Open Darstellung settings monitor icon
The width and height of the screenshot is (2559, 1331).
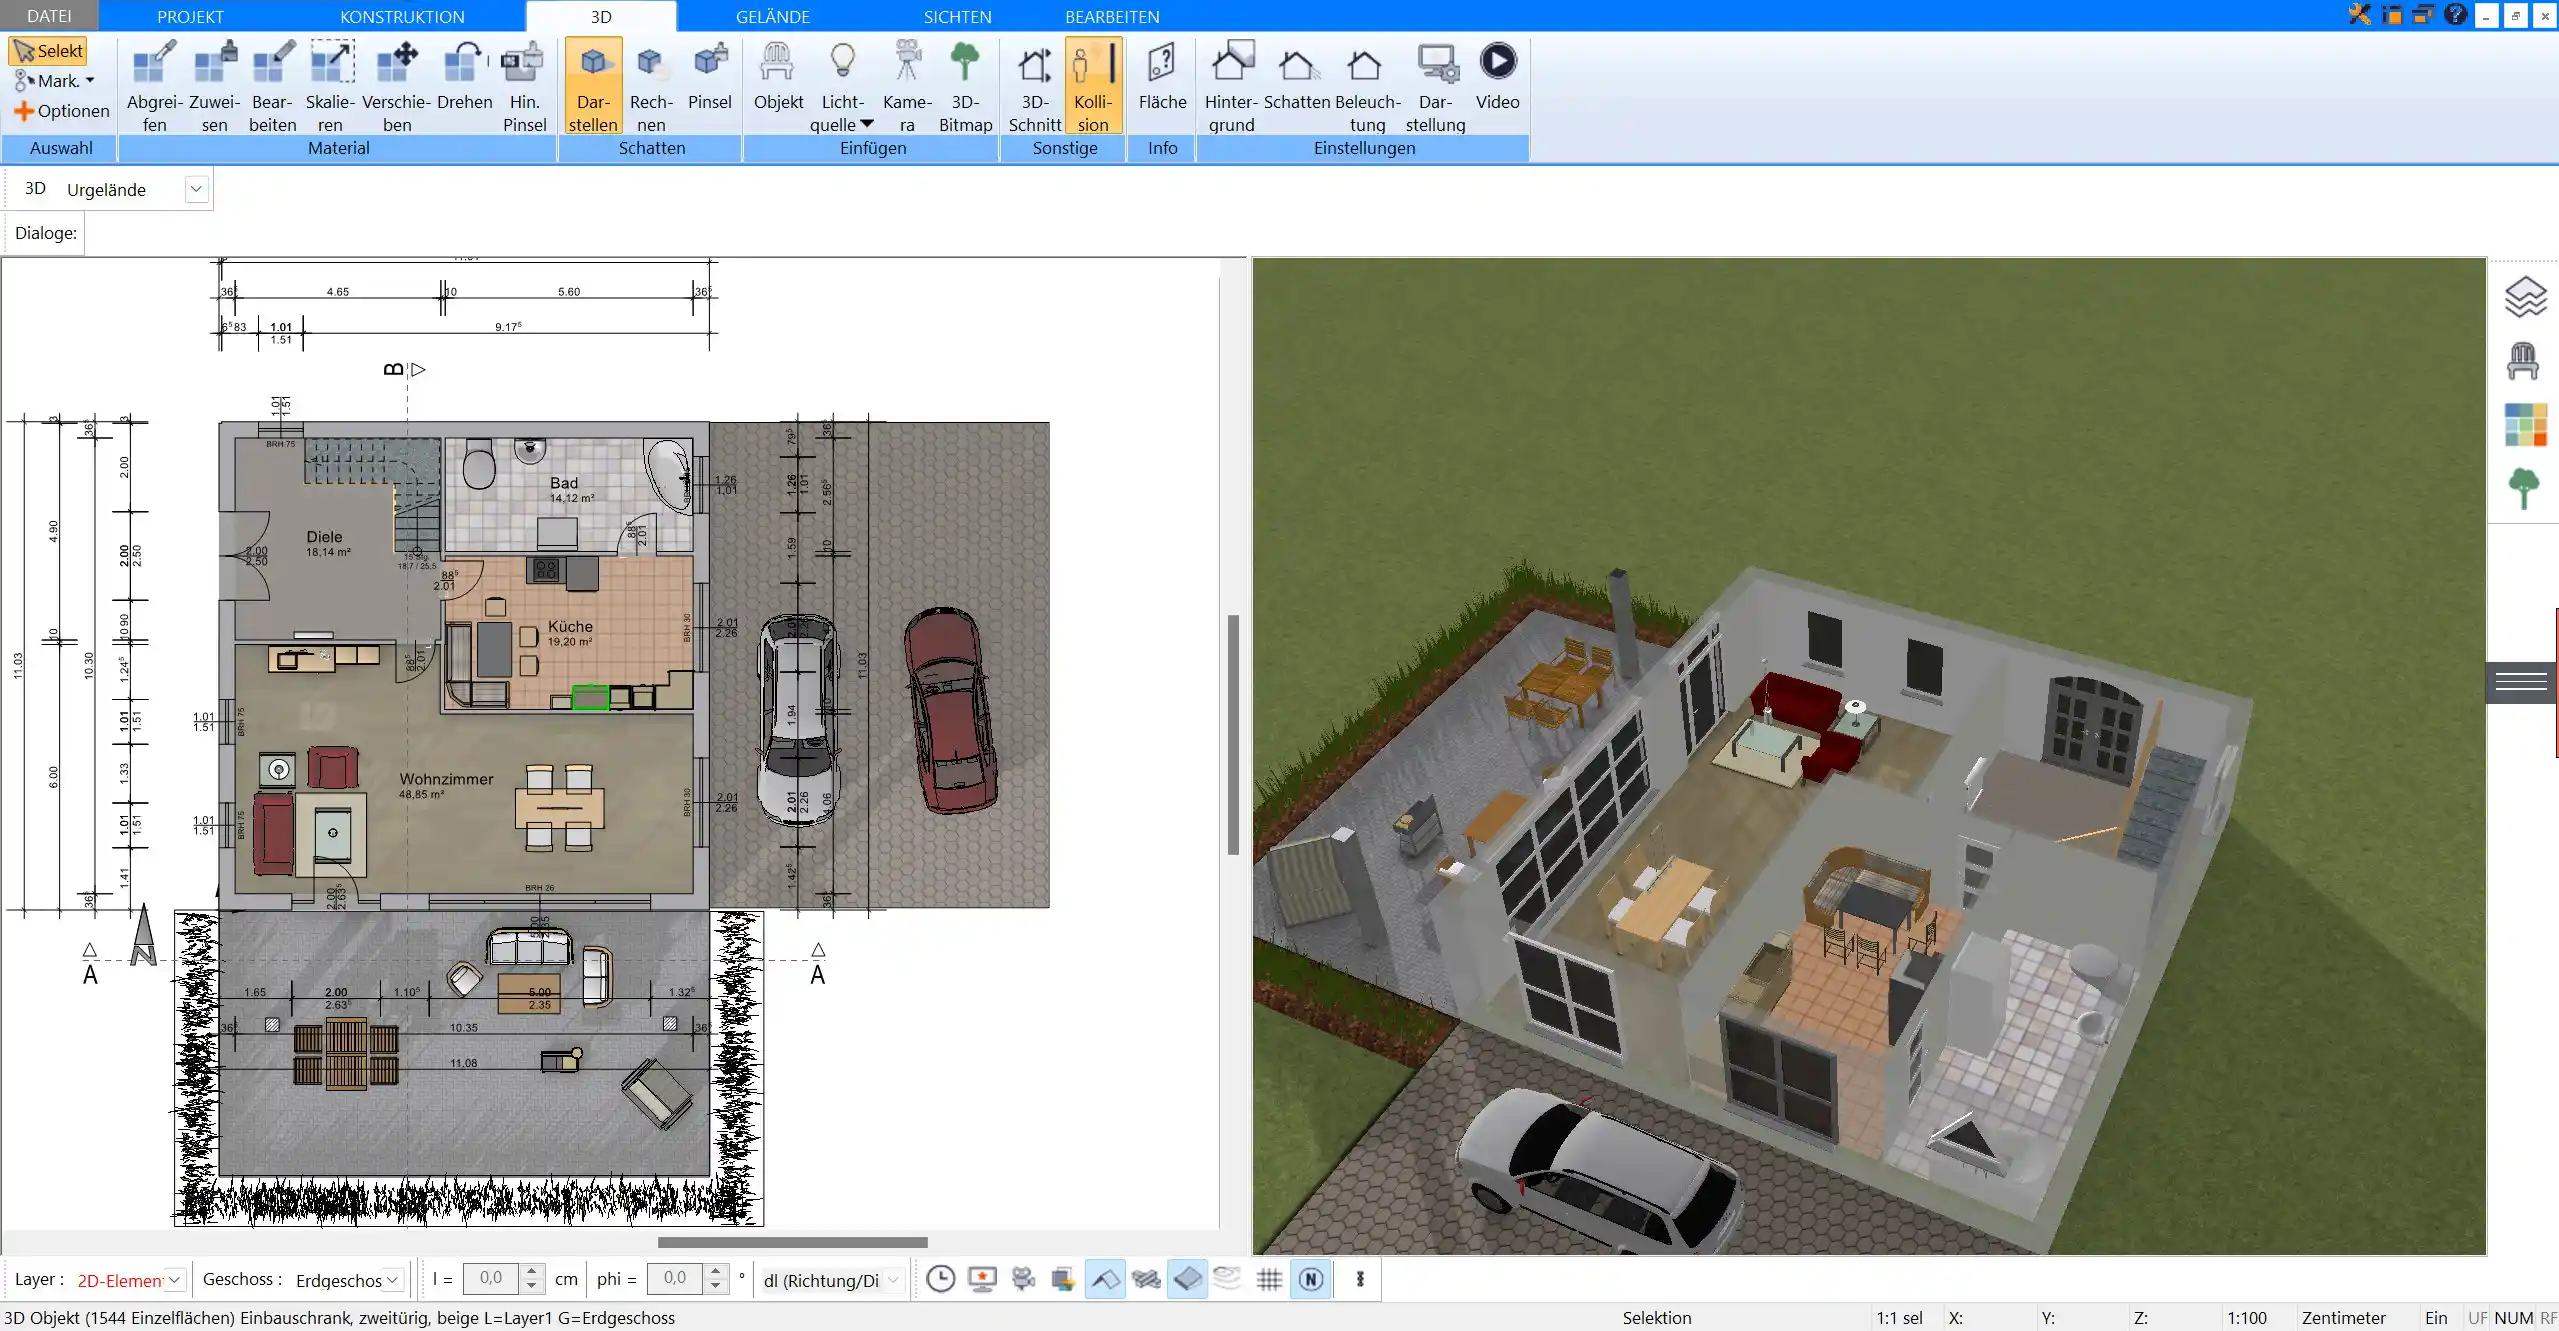tap(1435, 87)
